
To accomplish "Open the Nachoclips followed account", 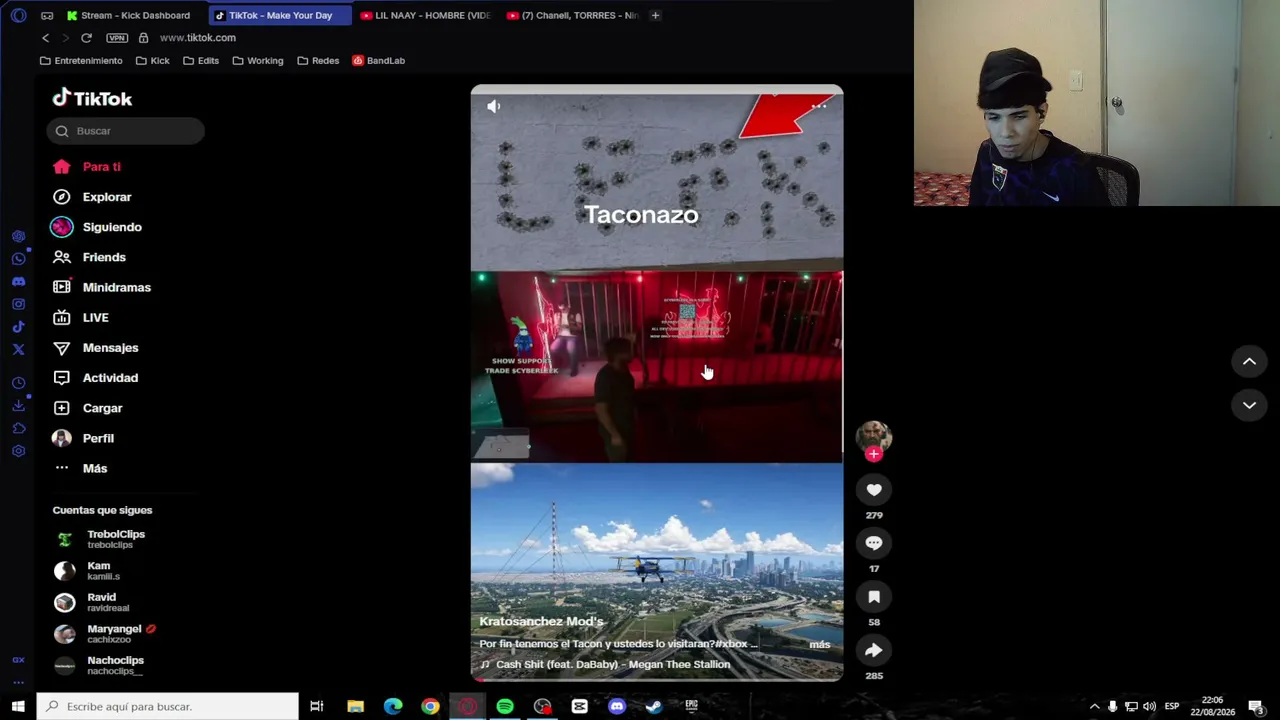I will tap(99, 665).
